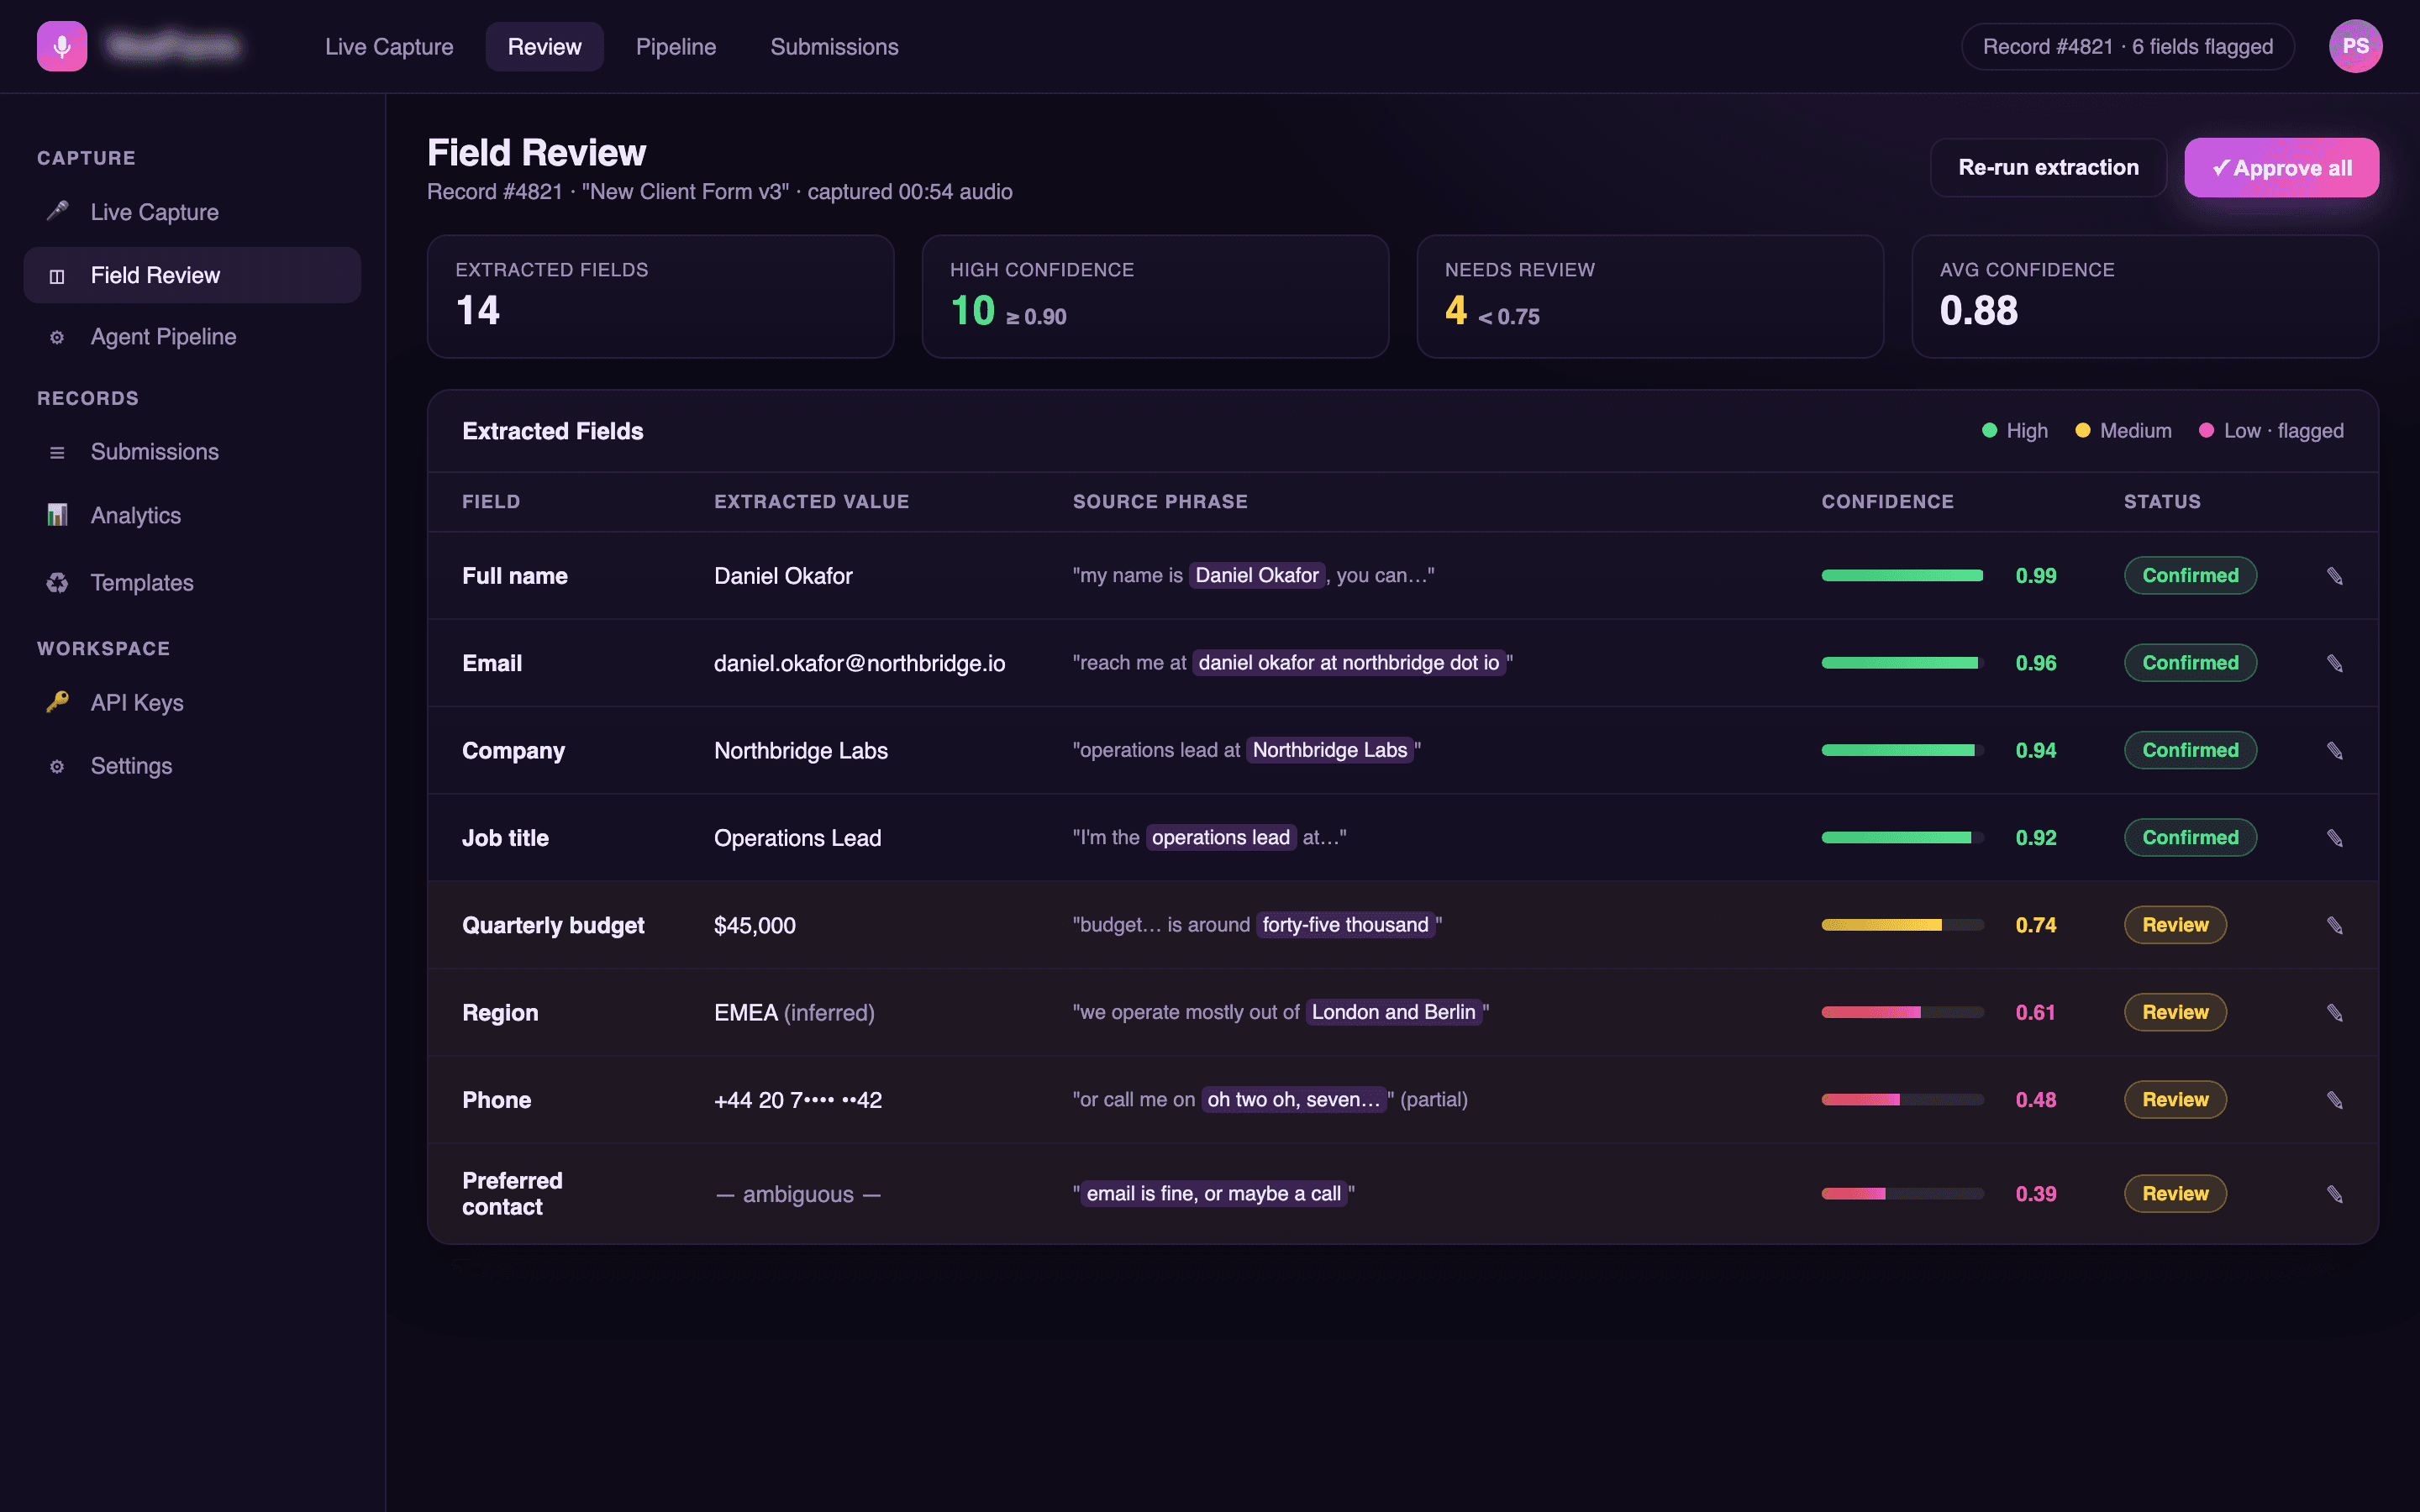
Task: Click the Record #4821 fields flagged pill
Action: 2127,46
